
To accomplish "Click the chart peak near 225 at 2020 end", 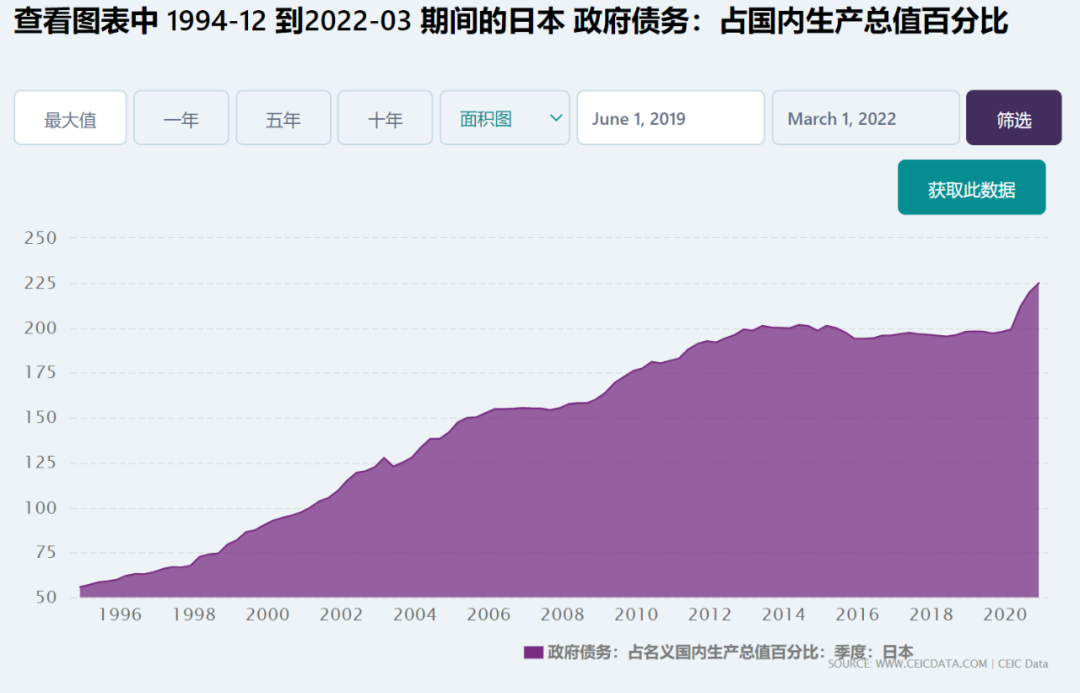I will (1037, 284).
